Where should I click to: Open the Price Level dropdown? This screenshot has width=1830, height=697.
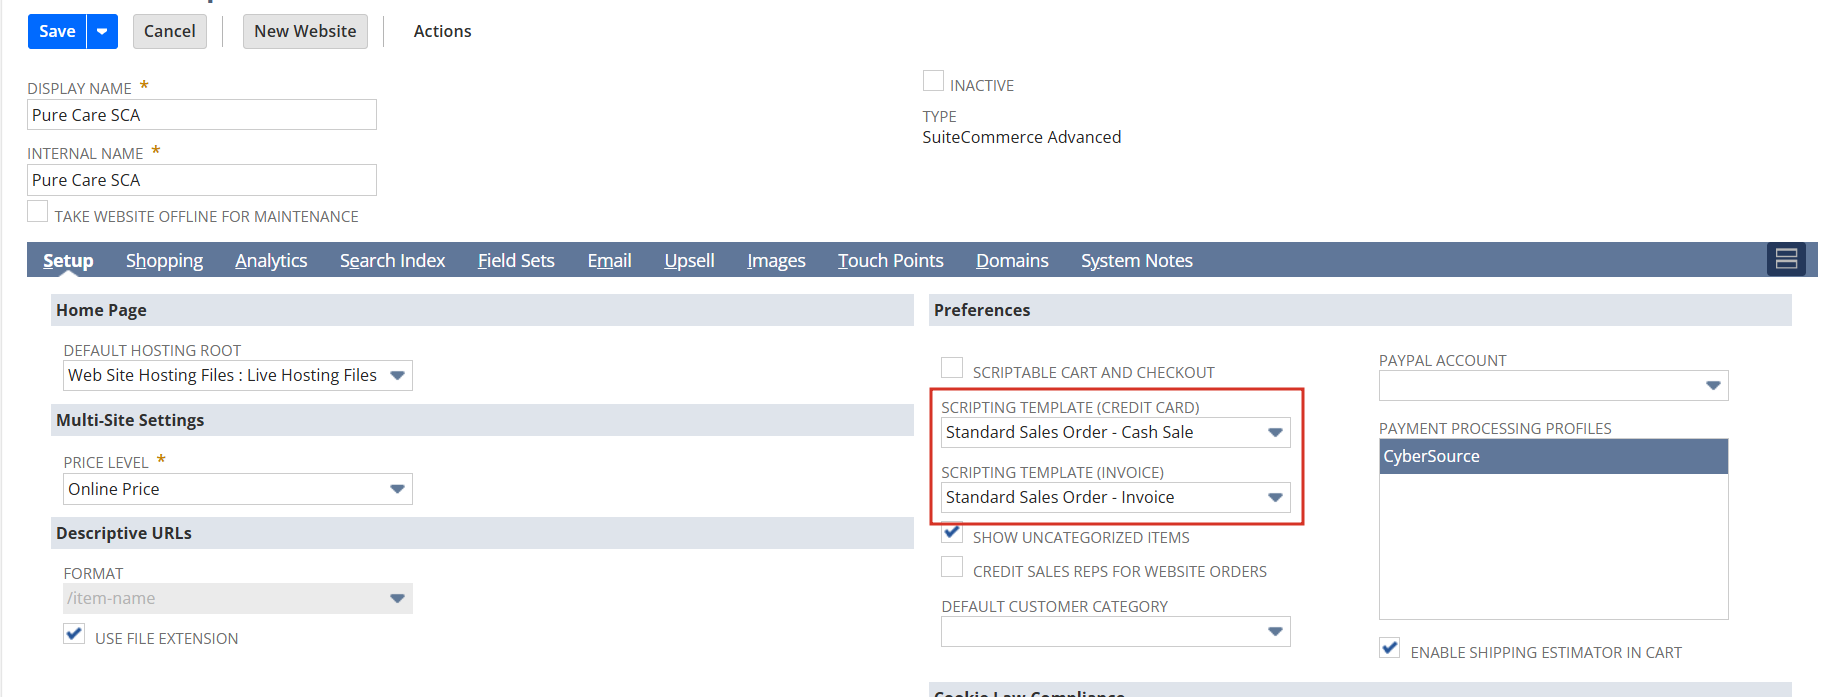(x=397, y=489)
